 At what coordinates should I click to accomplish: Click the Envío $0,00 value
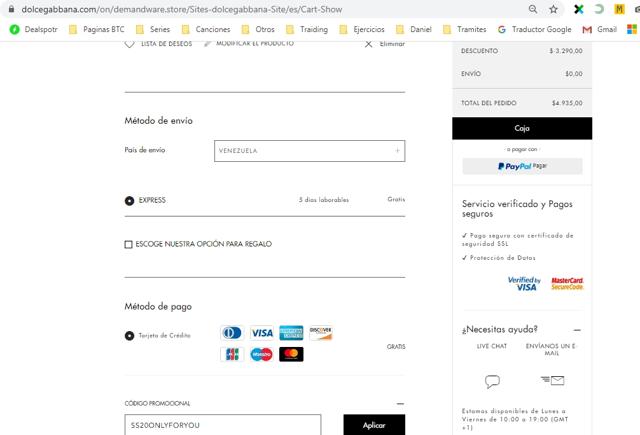click(x=574, y=74)
